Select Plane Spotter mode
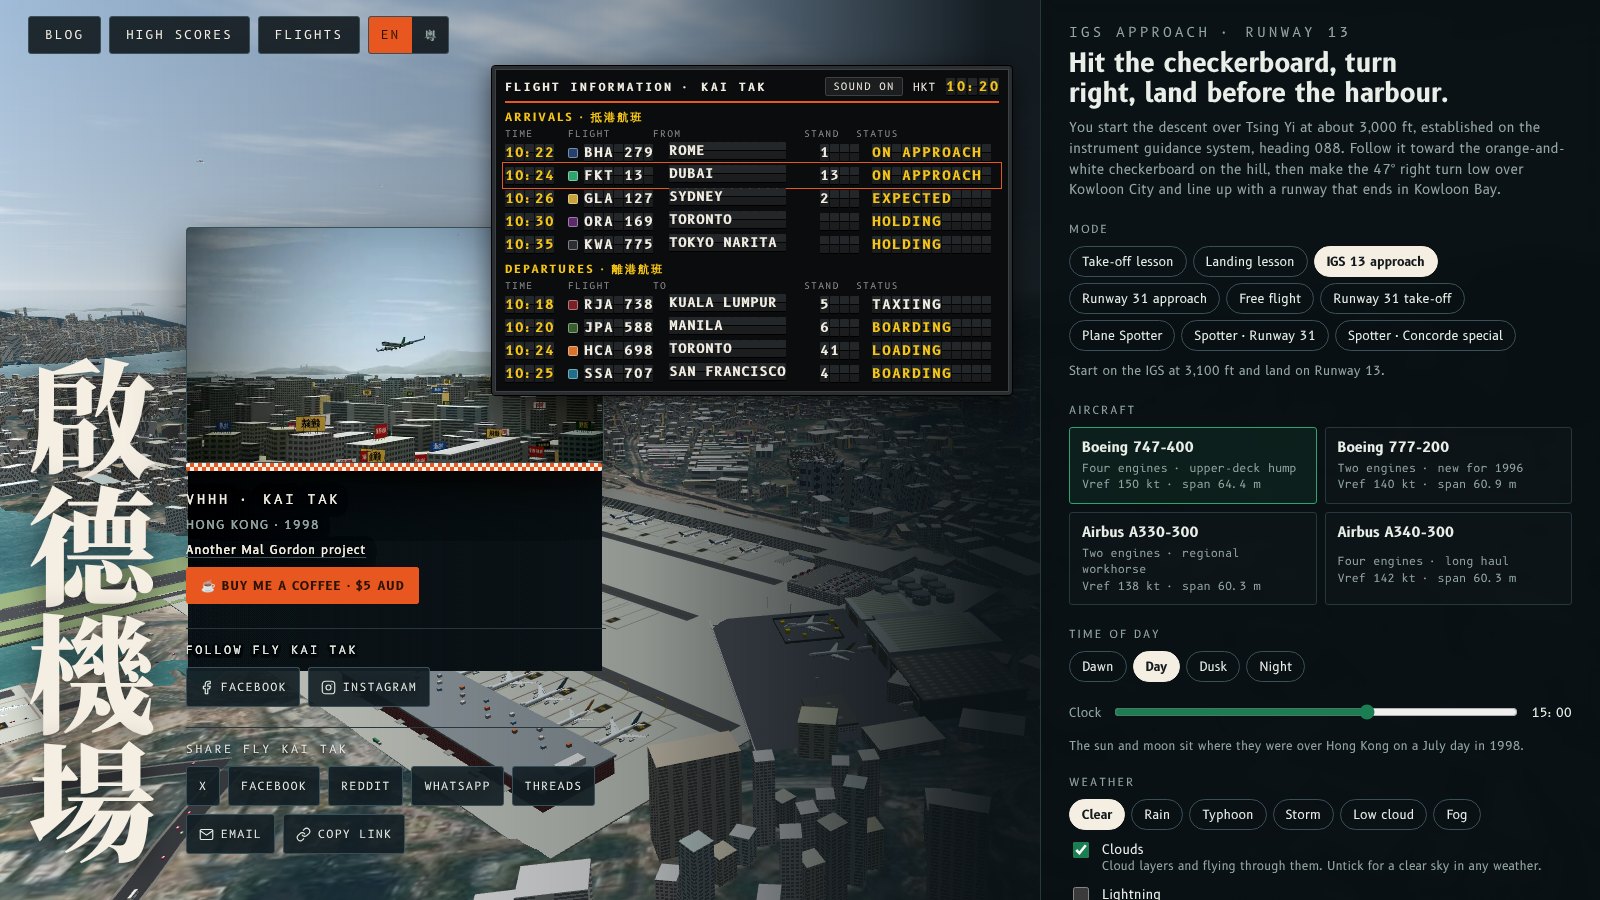Image resolution: width=1600 pixels, height=900 pixels. click(1122, 336)
